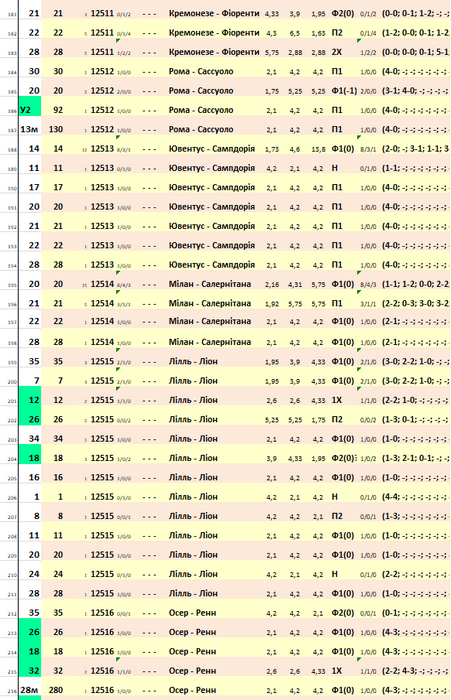Viewport: 451px width, 700px height.
Task: Select the odds cell 4,31
Action: (295, 285)
